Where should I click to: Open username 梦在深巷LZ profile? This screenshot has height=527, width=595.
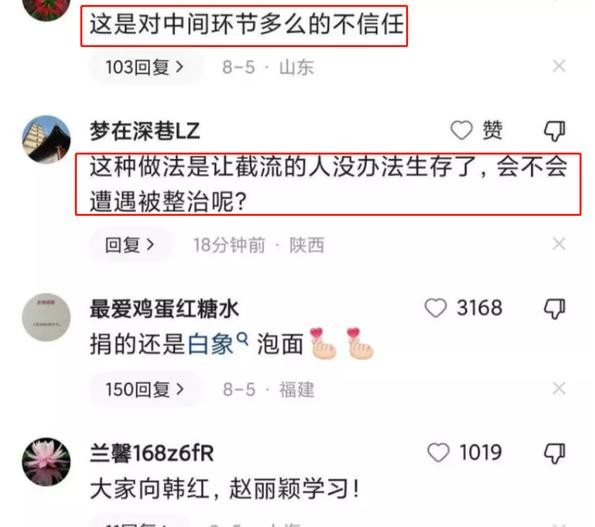(x=145, y=131)
